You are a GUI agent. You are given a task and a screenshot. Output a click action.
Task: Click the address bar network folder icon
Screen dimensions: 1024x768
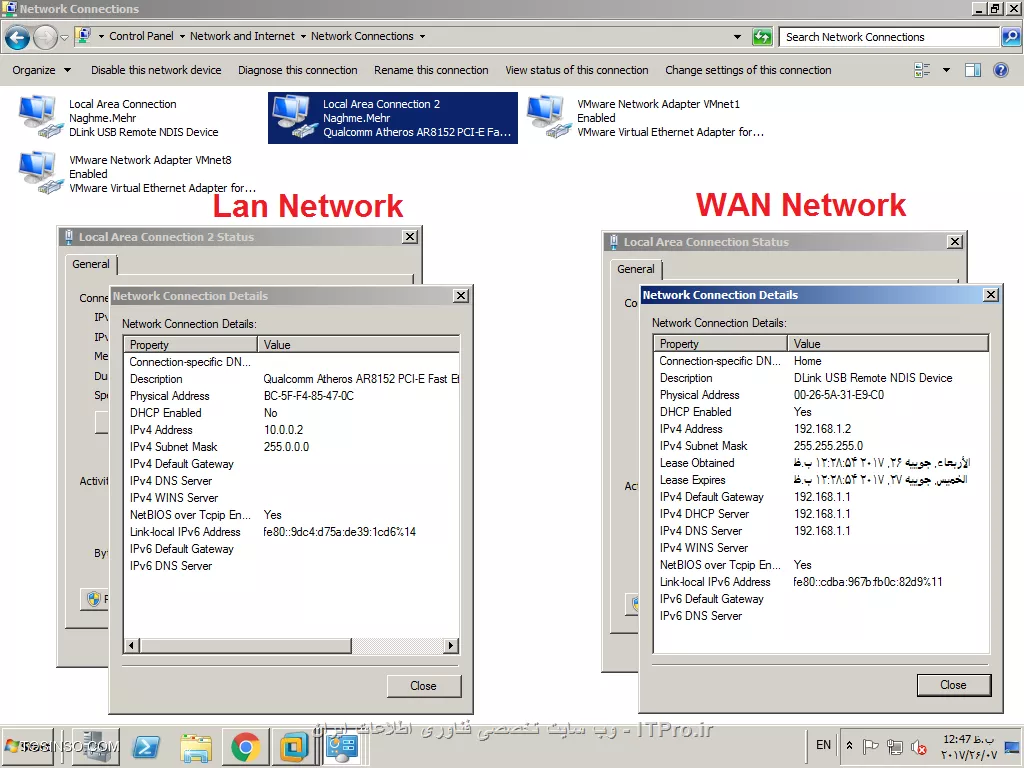84,36
